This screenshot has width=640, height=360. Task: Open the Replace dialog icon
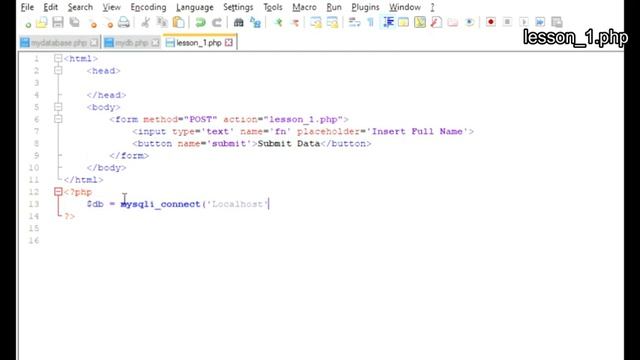(256, 22)
